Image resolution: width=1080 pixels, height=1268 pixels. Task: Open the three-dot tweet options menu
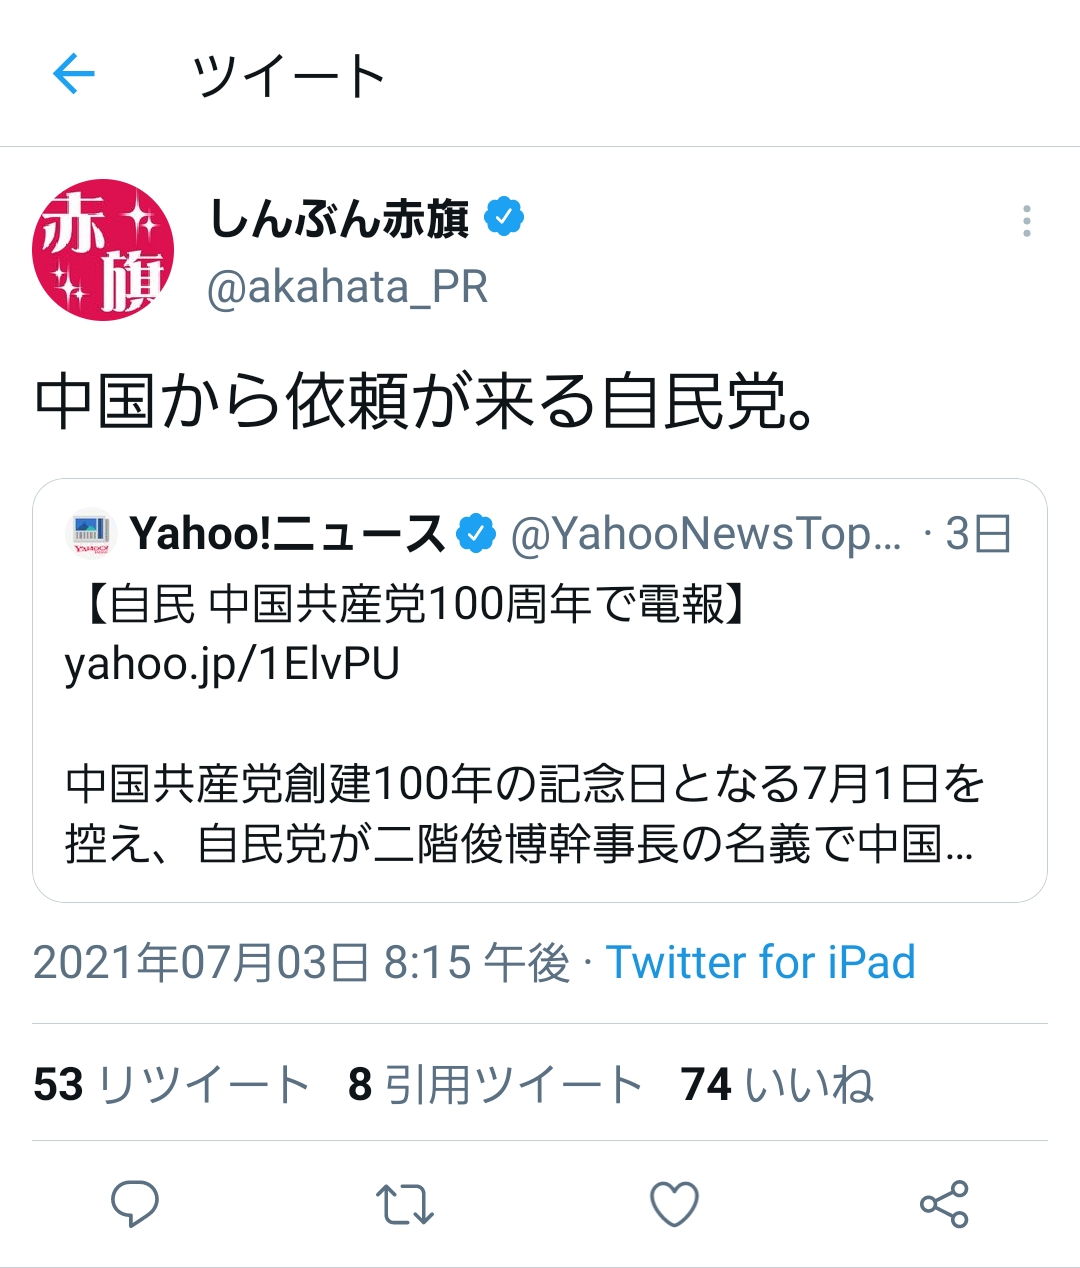pos(1026,221)
